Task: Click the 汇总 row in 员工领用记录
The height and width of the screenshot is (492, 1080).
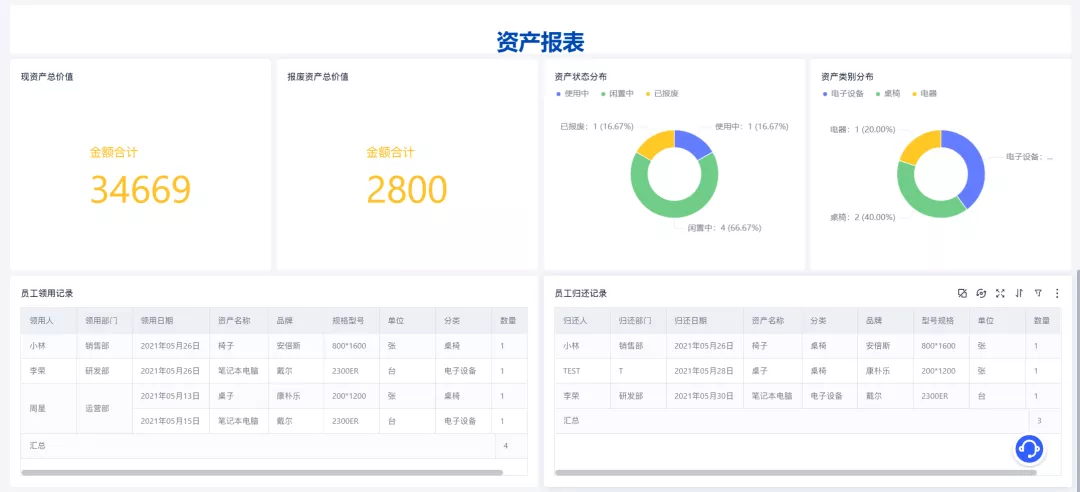Action: (274, 446)
